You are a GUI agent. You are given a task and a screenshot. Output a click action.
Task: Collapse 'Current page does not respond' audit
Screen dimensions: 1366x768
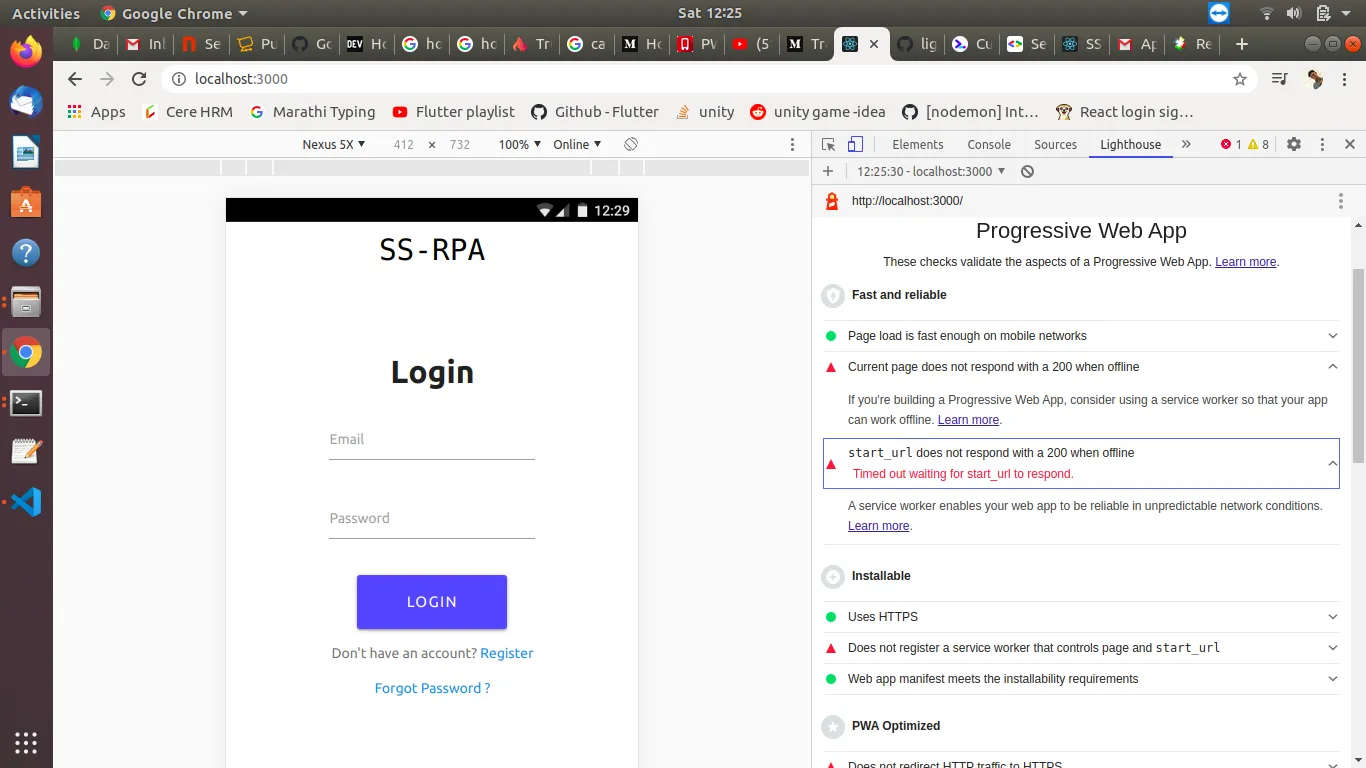pos(1081,367)
